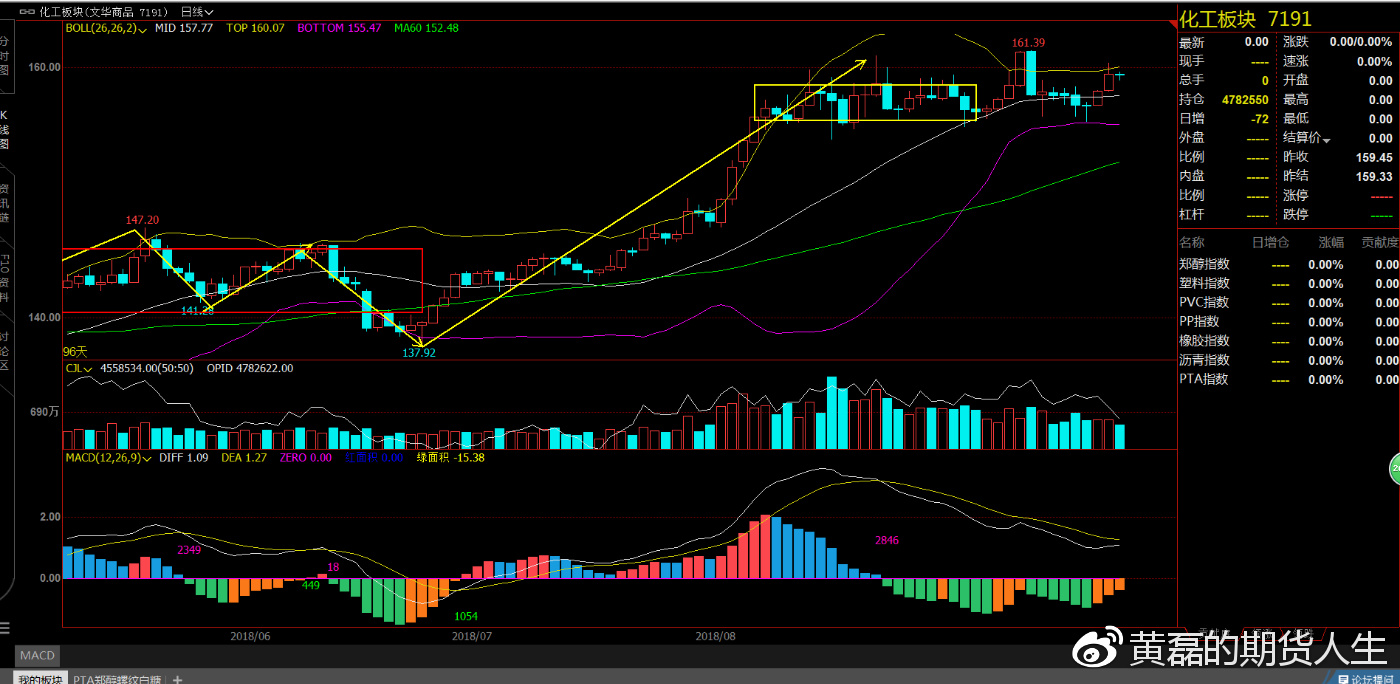This screenshot has height=684, width=1400.
Task: Open the 资讯链 side tab
Action: pos(4,202)
